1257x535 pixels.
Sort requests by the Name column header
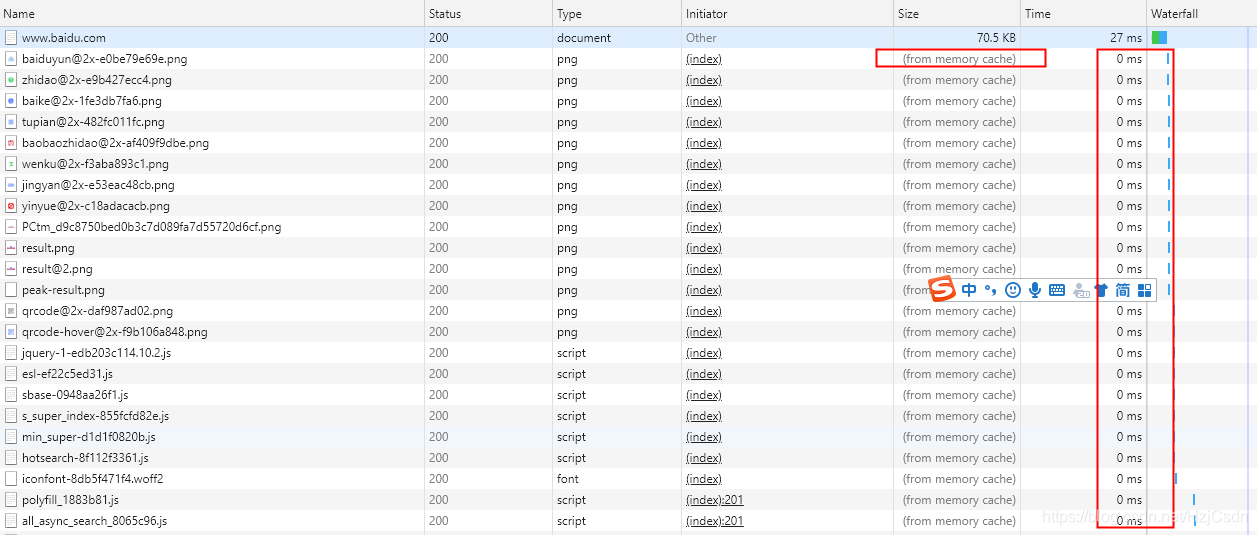pos(212,14)
